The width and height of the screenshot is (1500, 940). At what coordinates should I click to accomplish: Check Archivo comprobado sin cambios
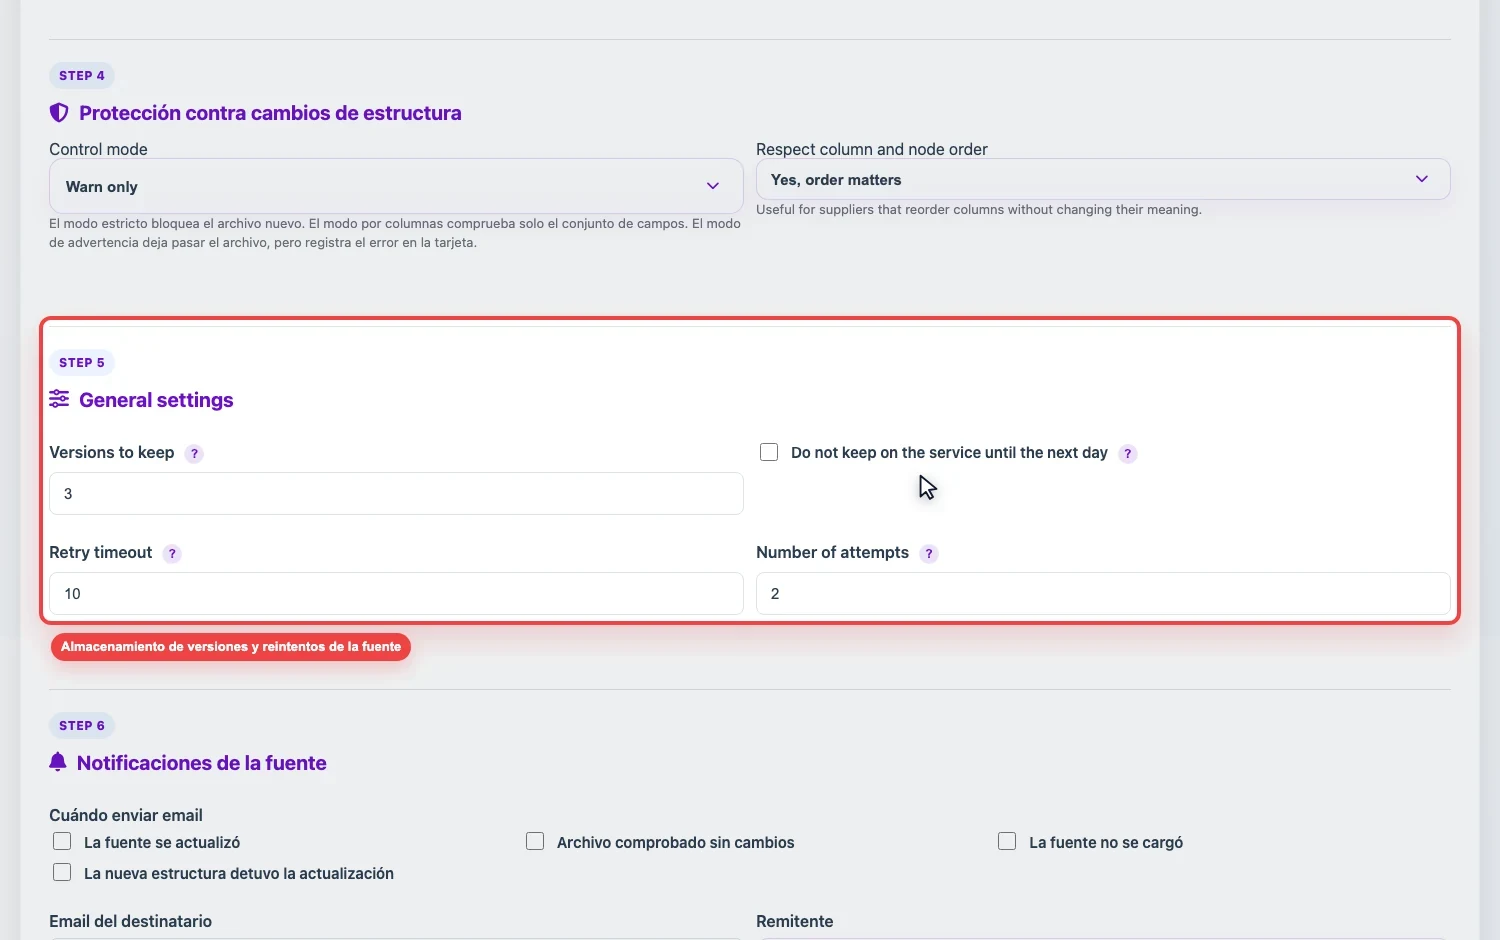pyautogui.click(x=535, y=841)
